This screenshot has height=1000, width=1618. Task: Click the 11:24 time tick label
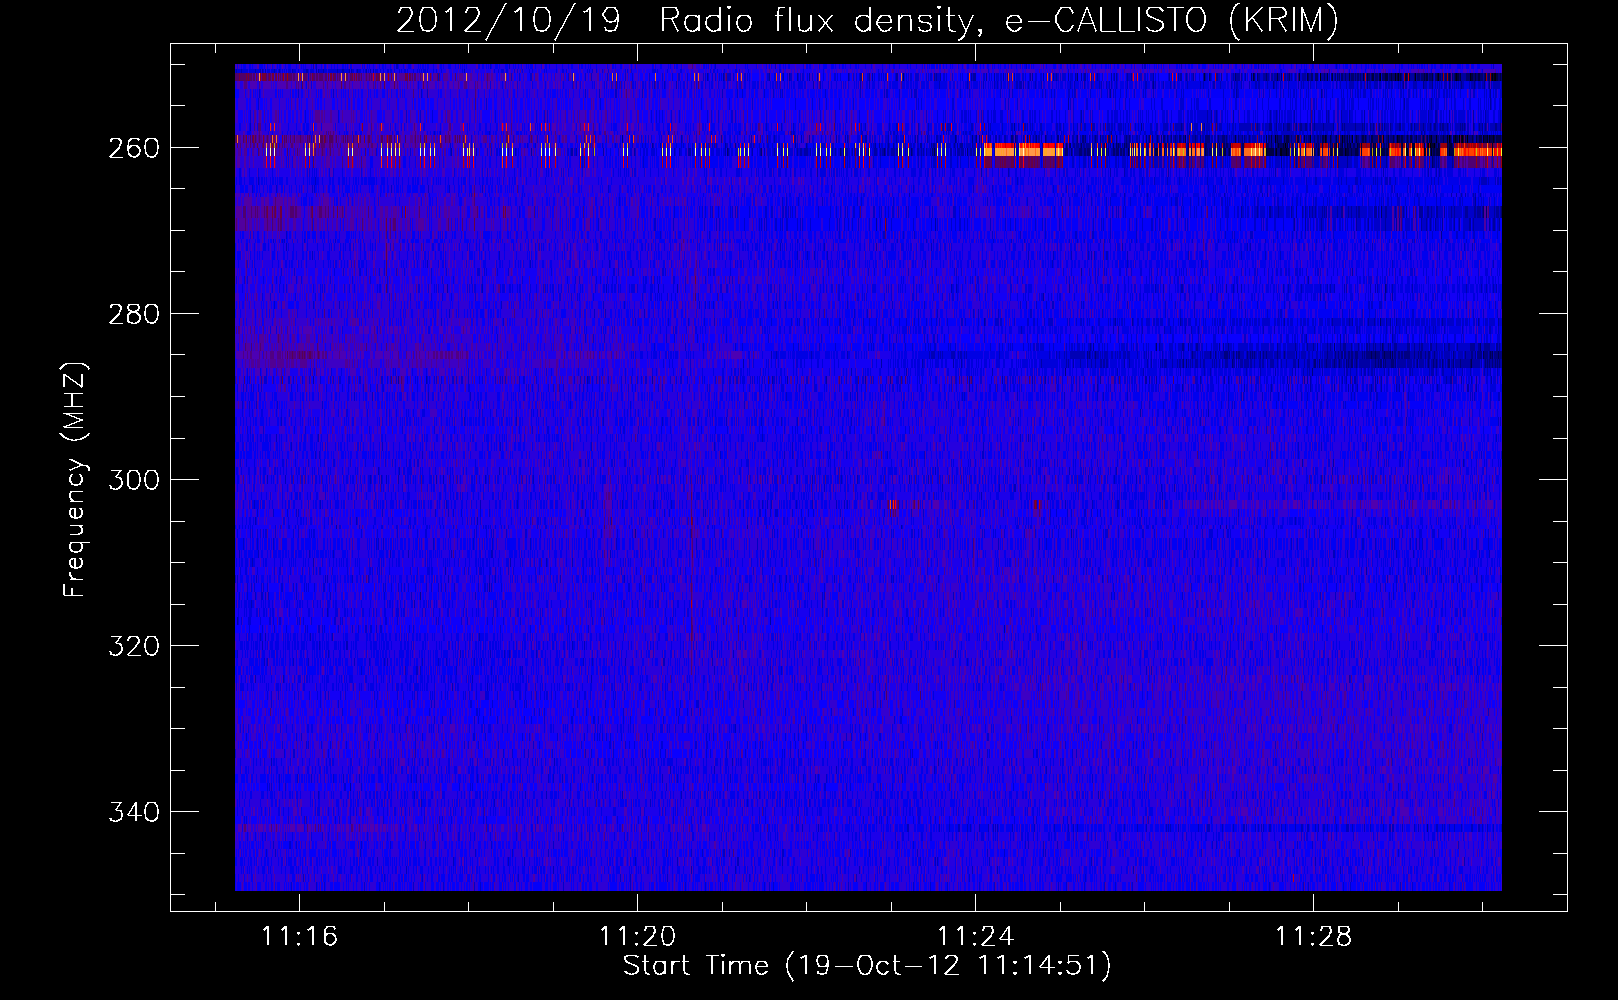coord(975,937)
